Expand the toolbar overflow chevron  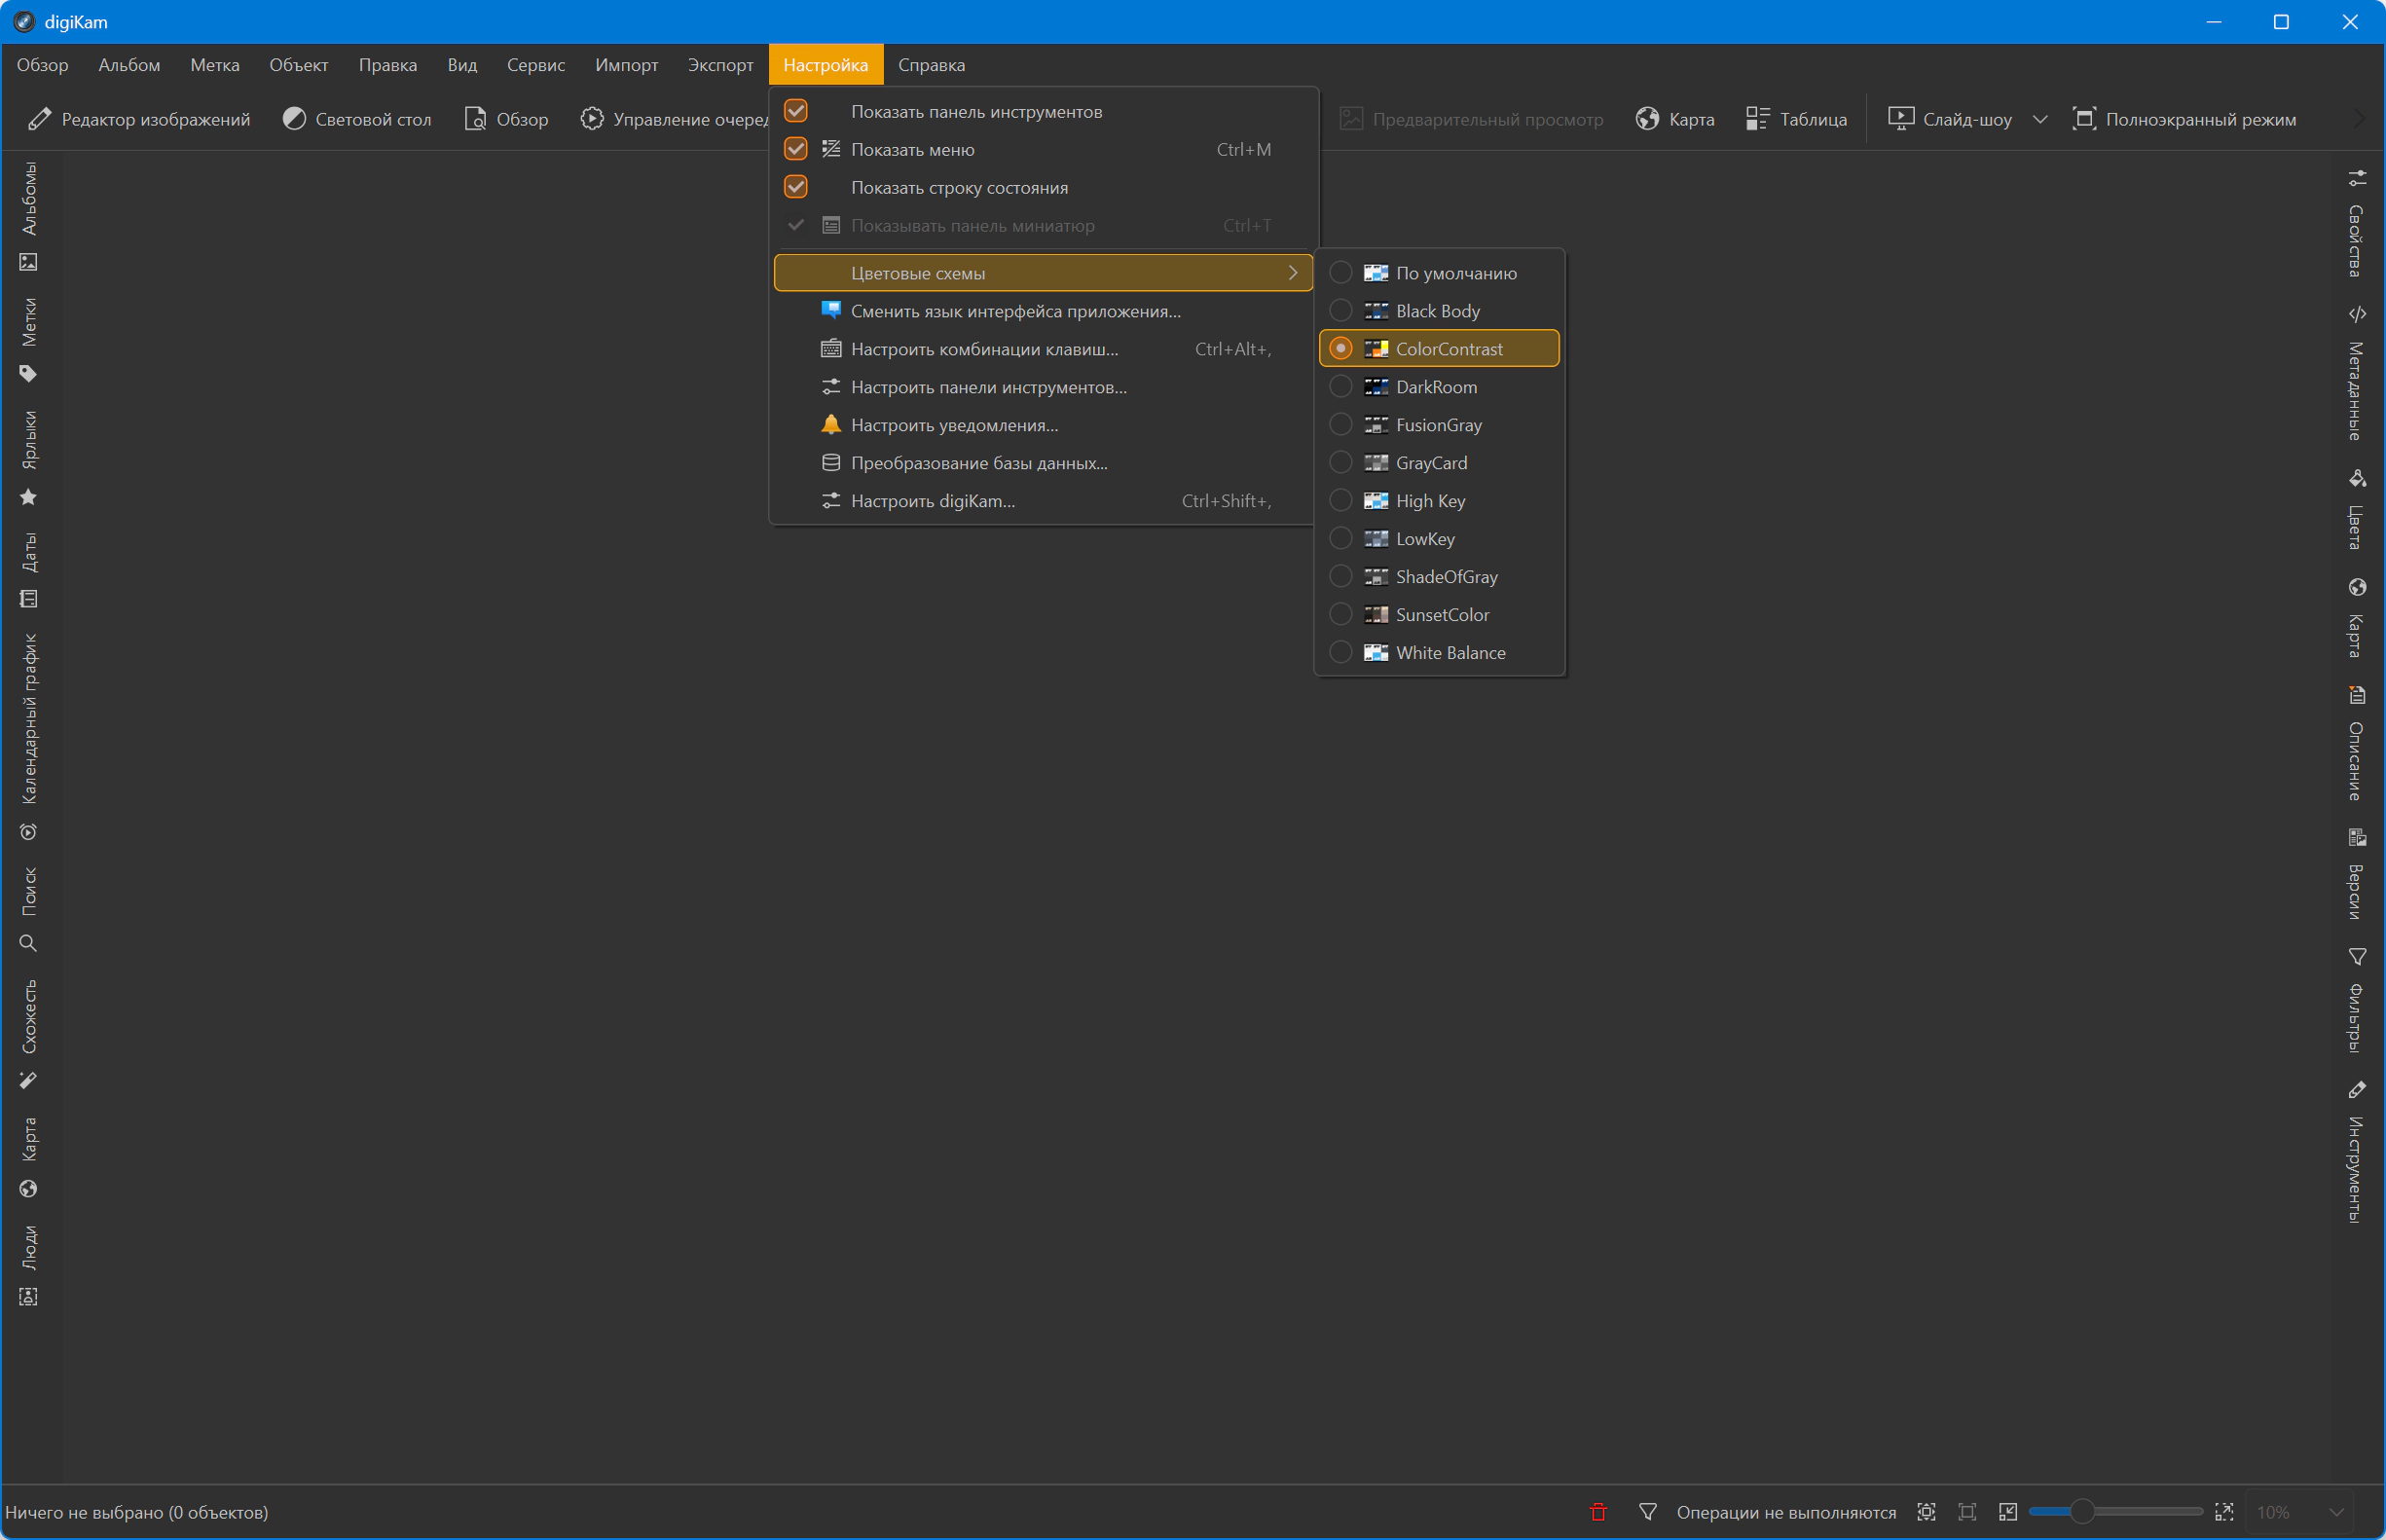(x=2360, y=119)
